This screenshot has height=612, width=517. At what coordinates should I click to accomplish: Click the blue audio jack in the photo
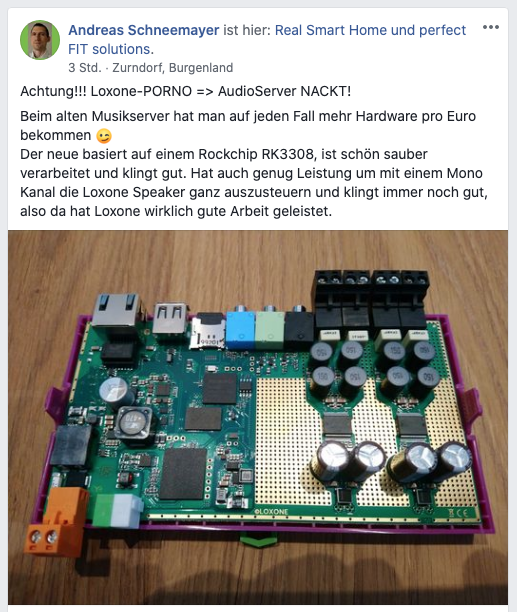tap(240, 328)
